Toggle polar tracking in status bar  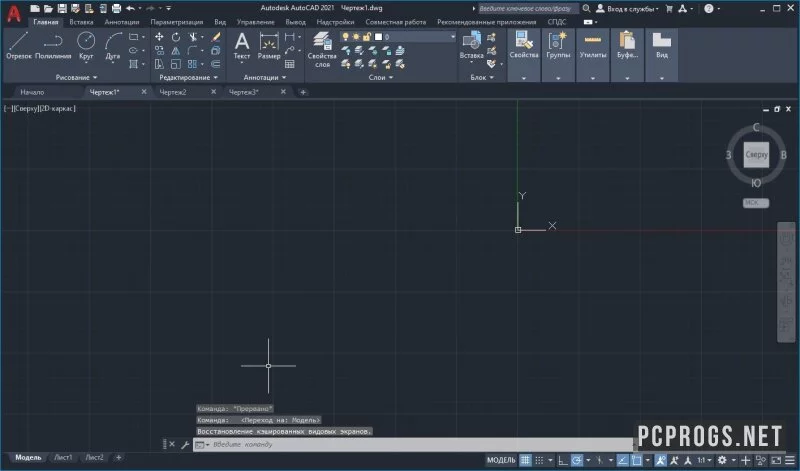pyautogui.click(x=577, y=460)
